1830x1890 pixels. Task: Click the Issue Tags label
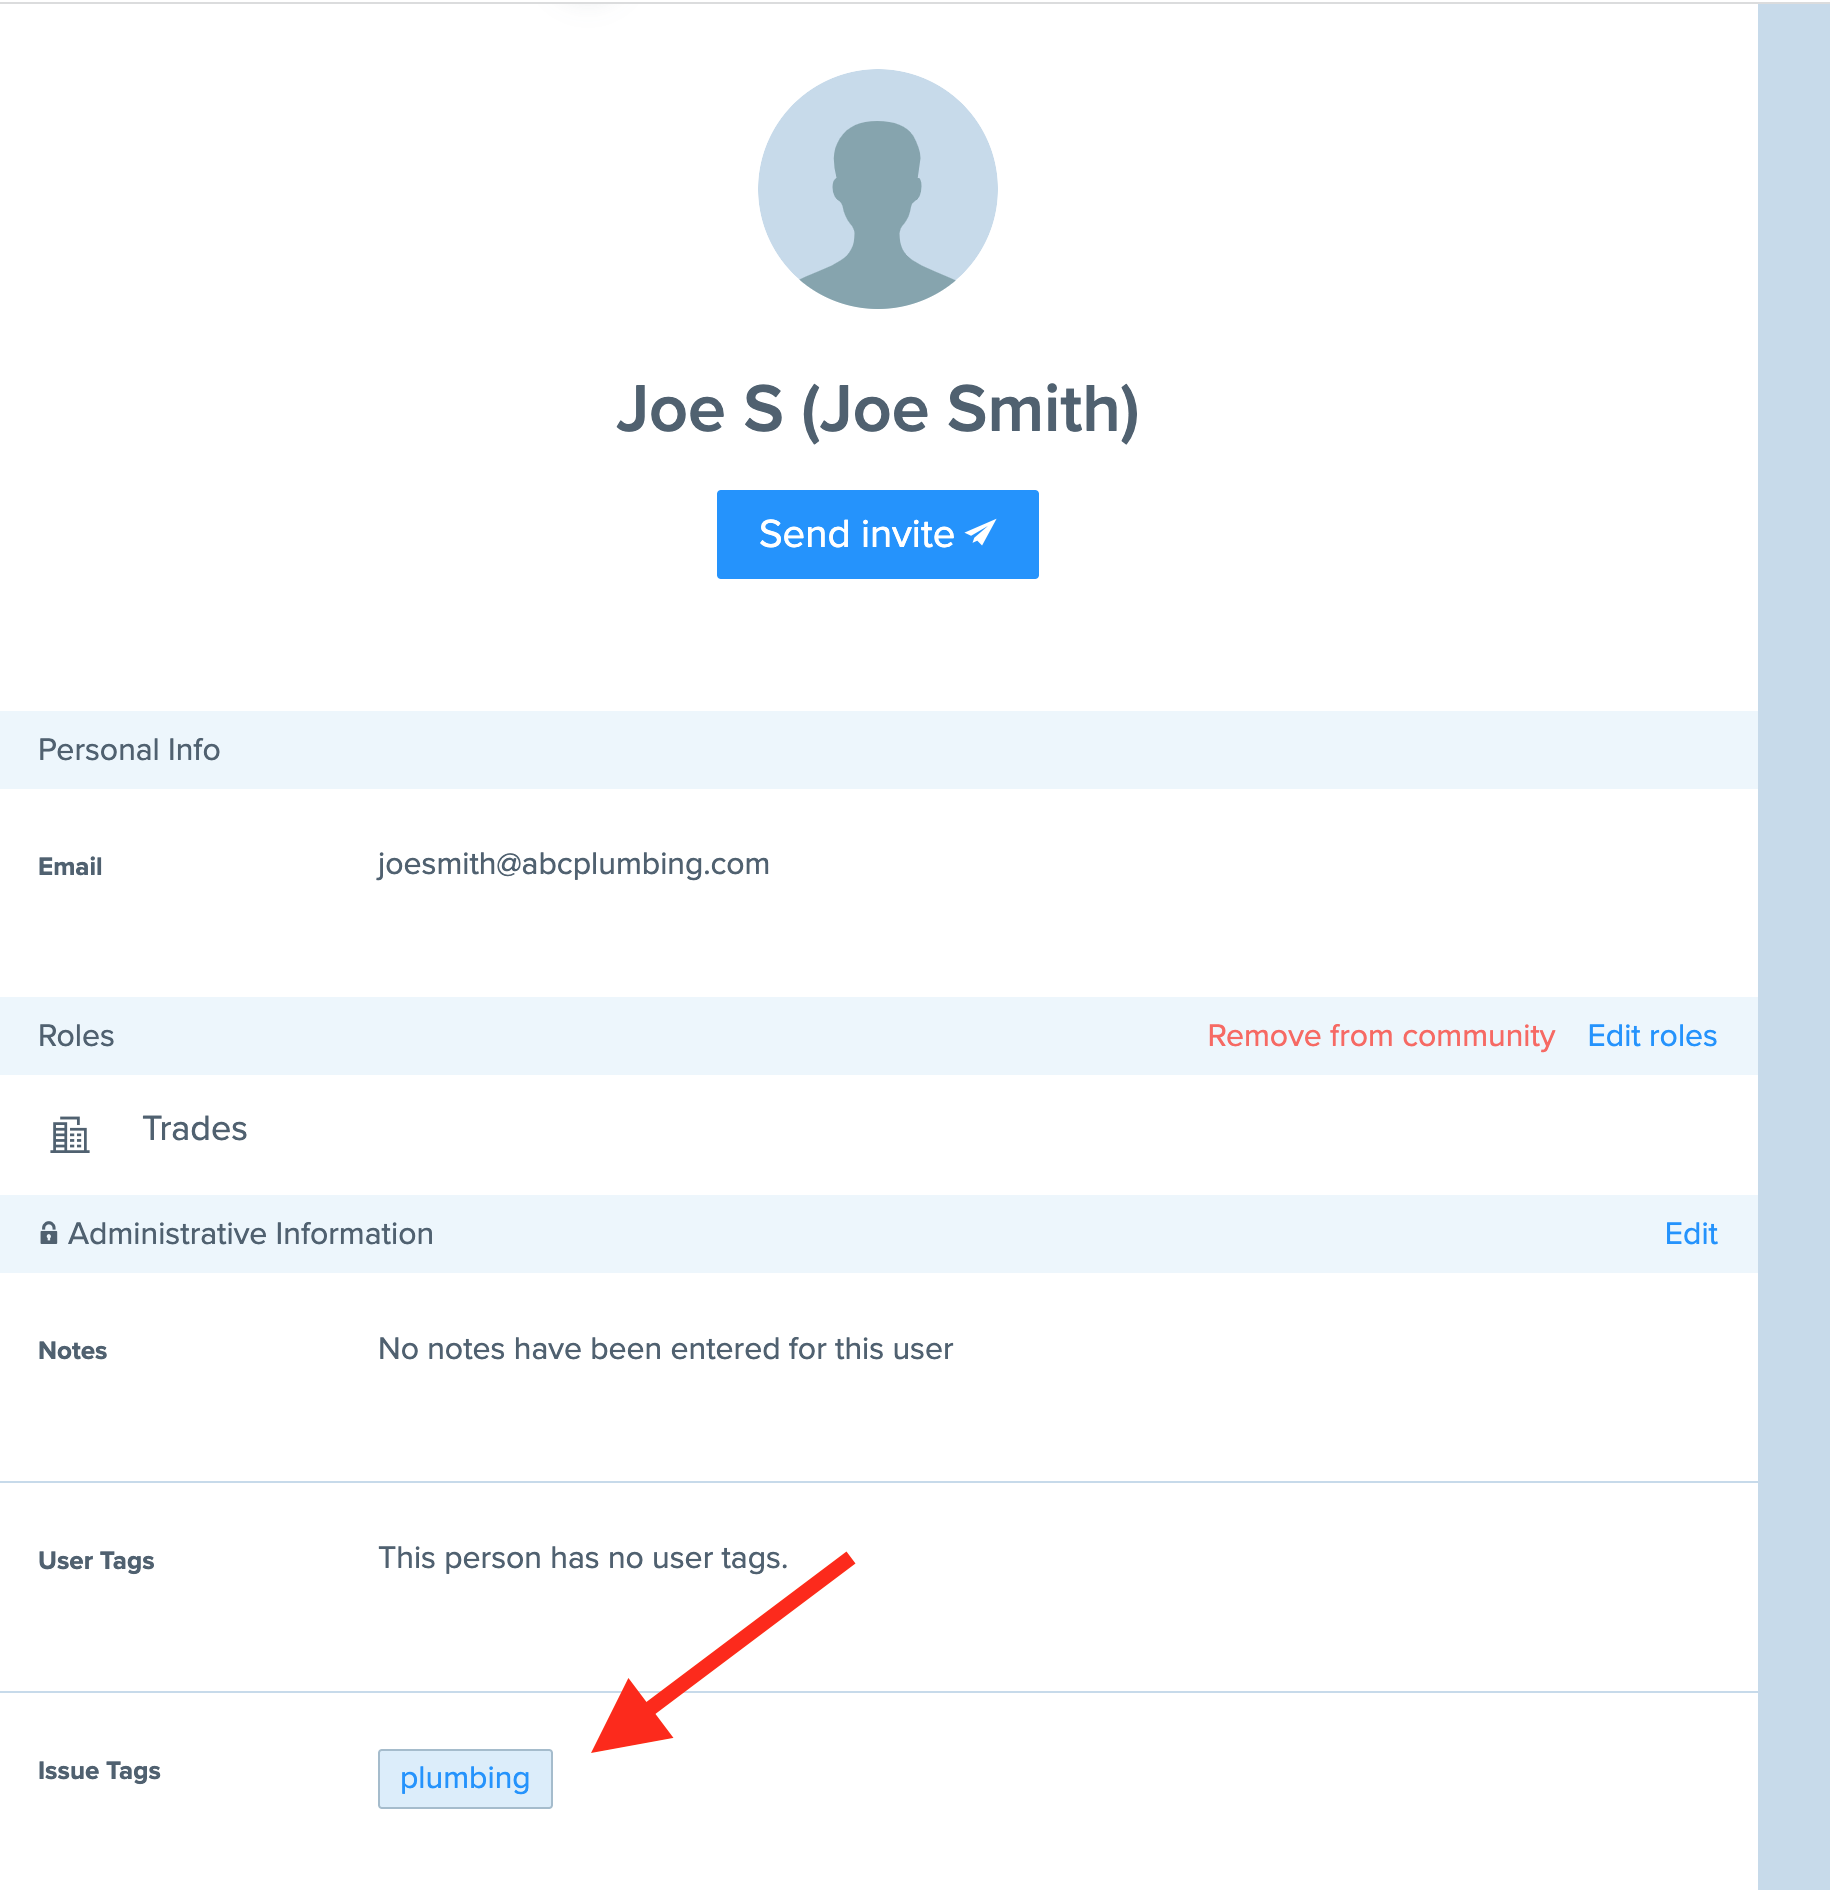click(99, 1771)
